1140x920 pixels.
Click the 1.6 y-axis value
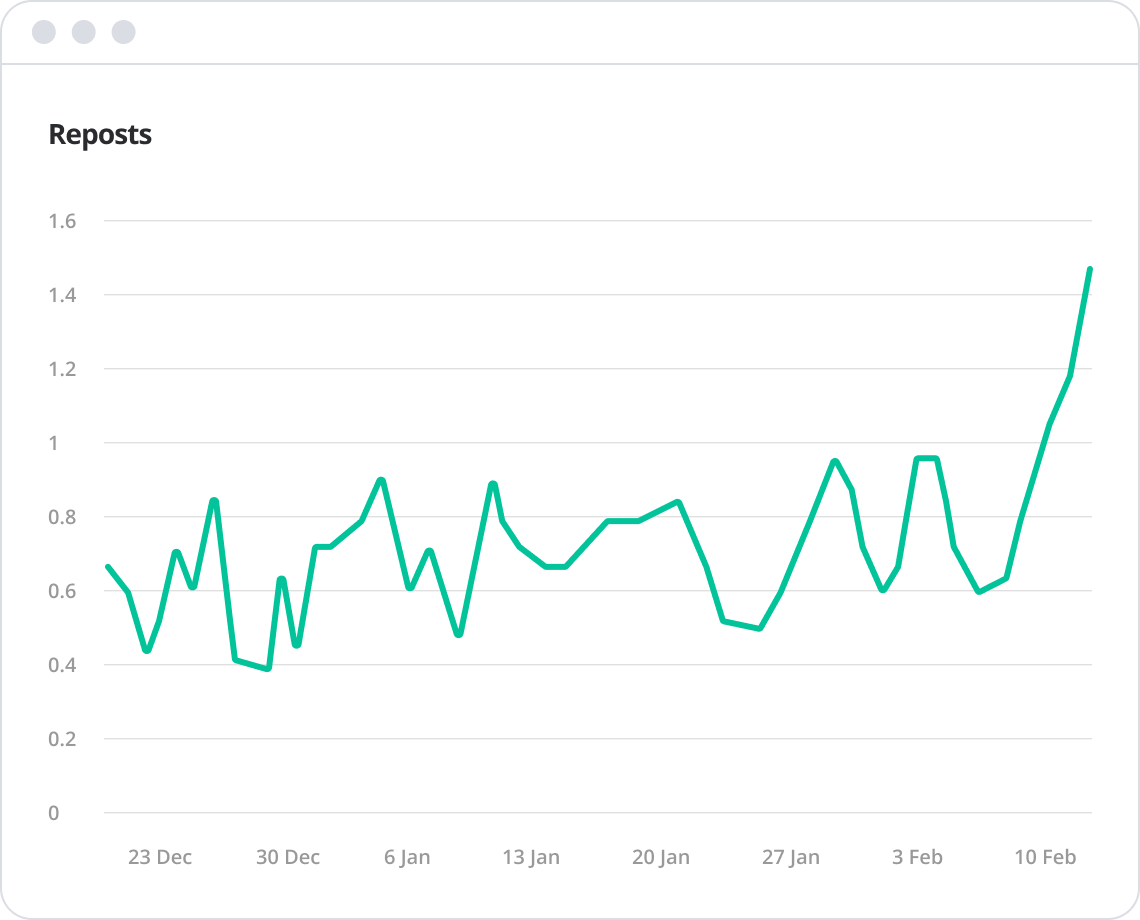62,221
